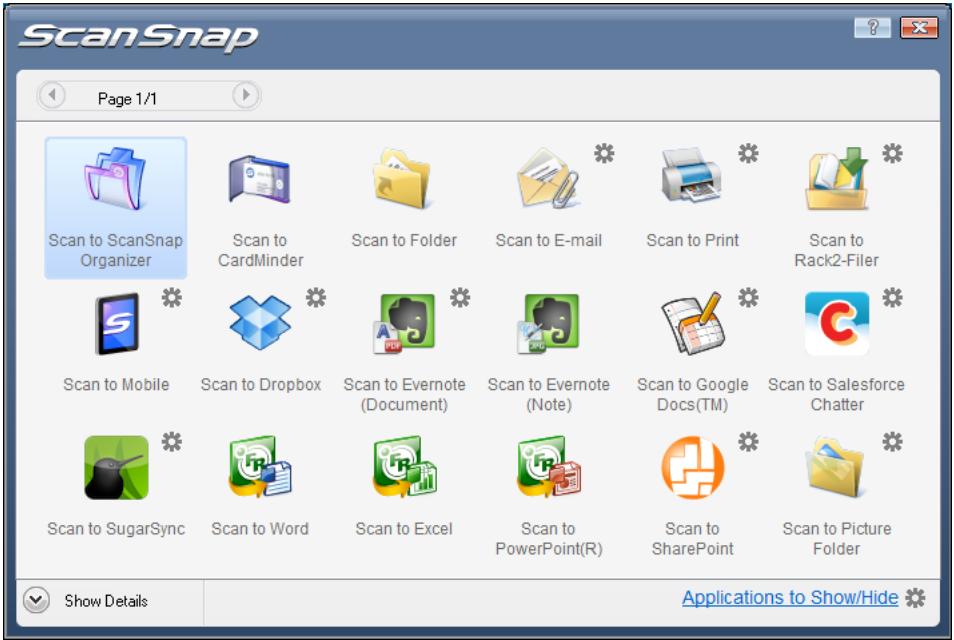Open settings gear for Scan to E-mail
Image resolution: width=954 pixels, height=640 pixels.
[x=604, y=153]
